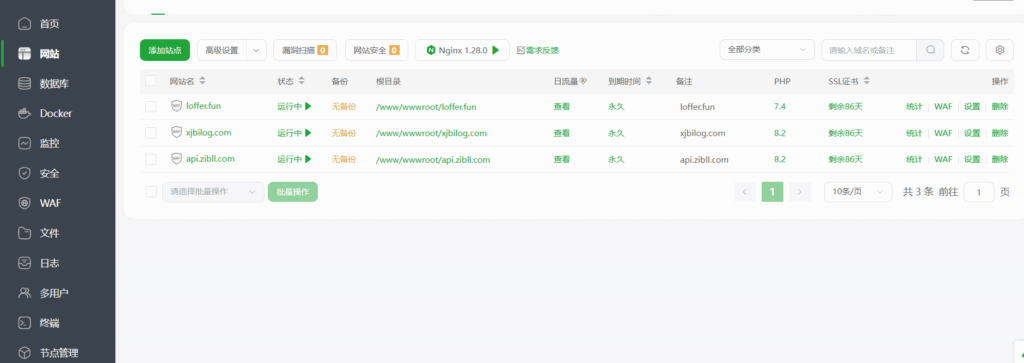The width and height of the screenshot is (1024, 363).
Task: Click 永久 expiry for api.zibll.com
Action: point(616,159)
